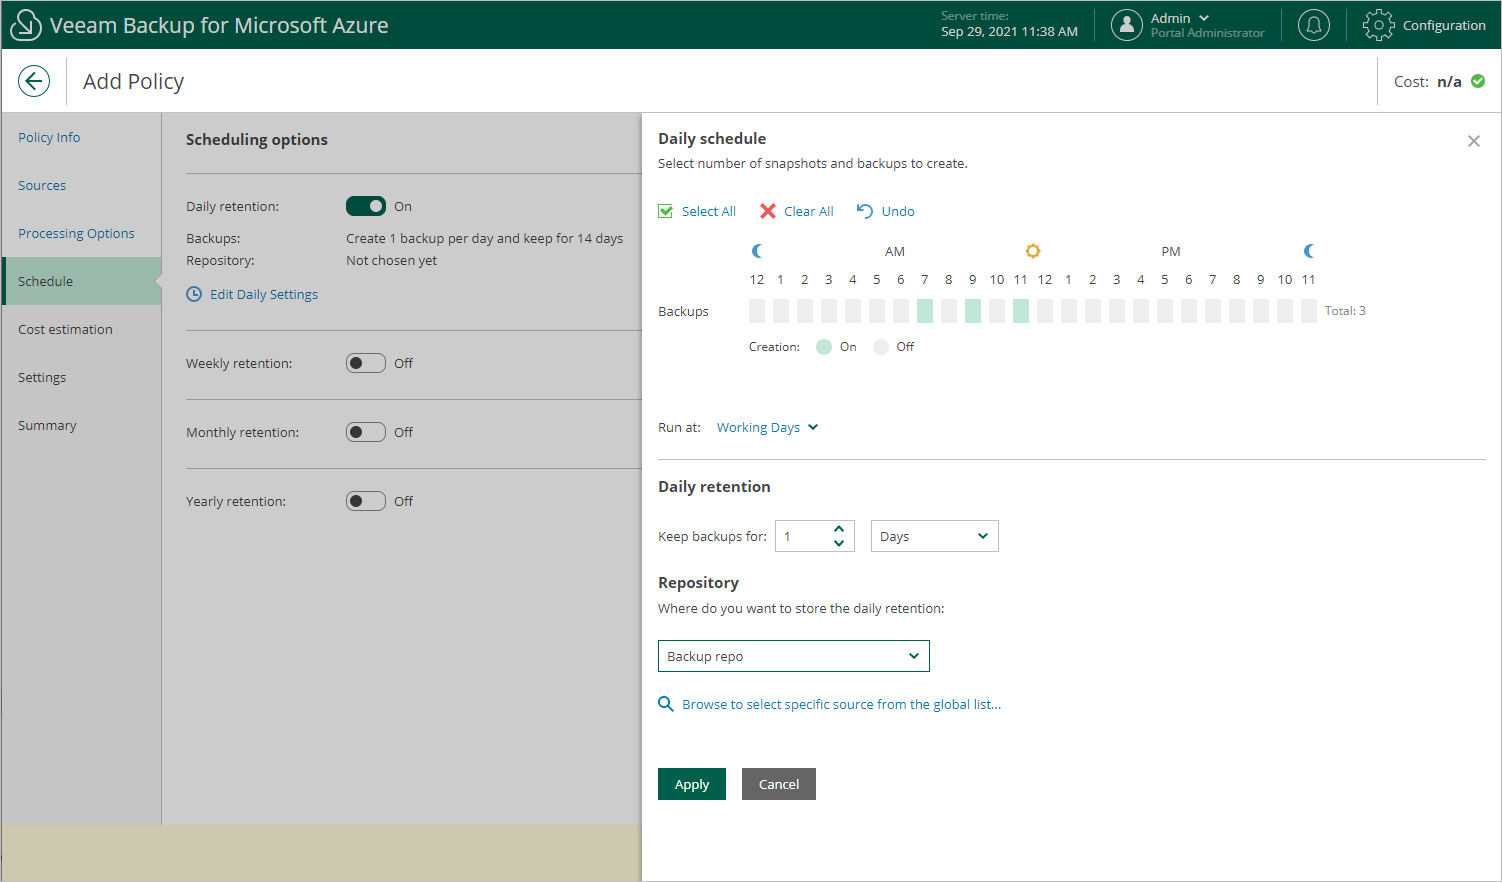Go to the Cost estimation step
Viewport: 1502px width, 882px height.
coord(65,329)
